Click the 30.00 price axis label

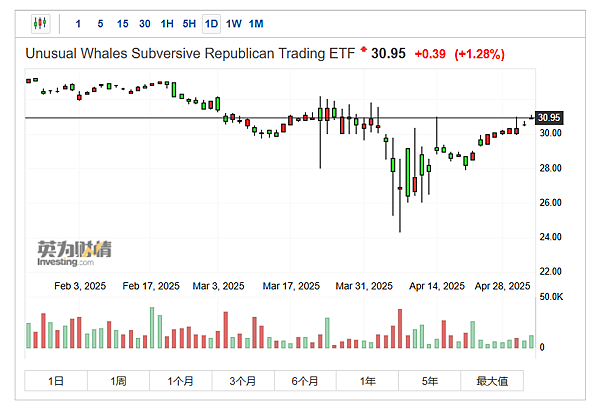[x=550, y=133]
